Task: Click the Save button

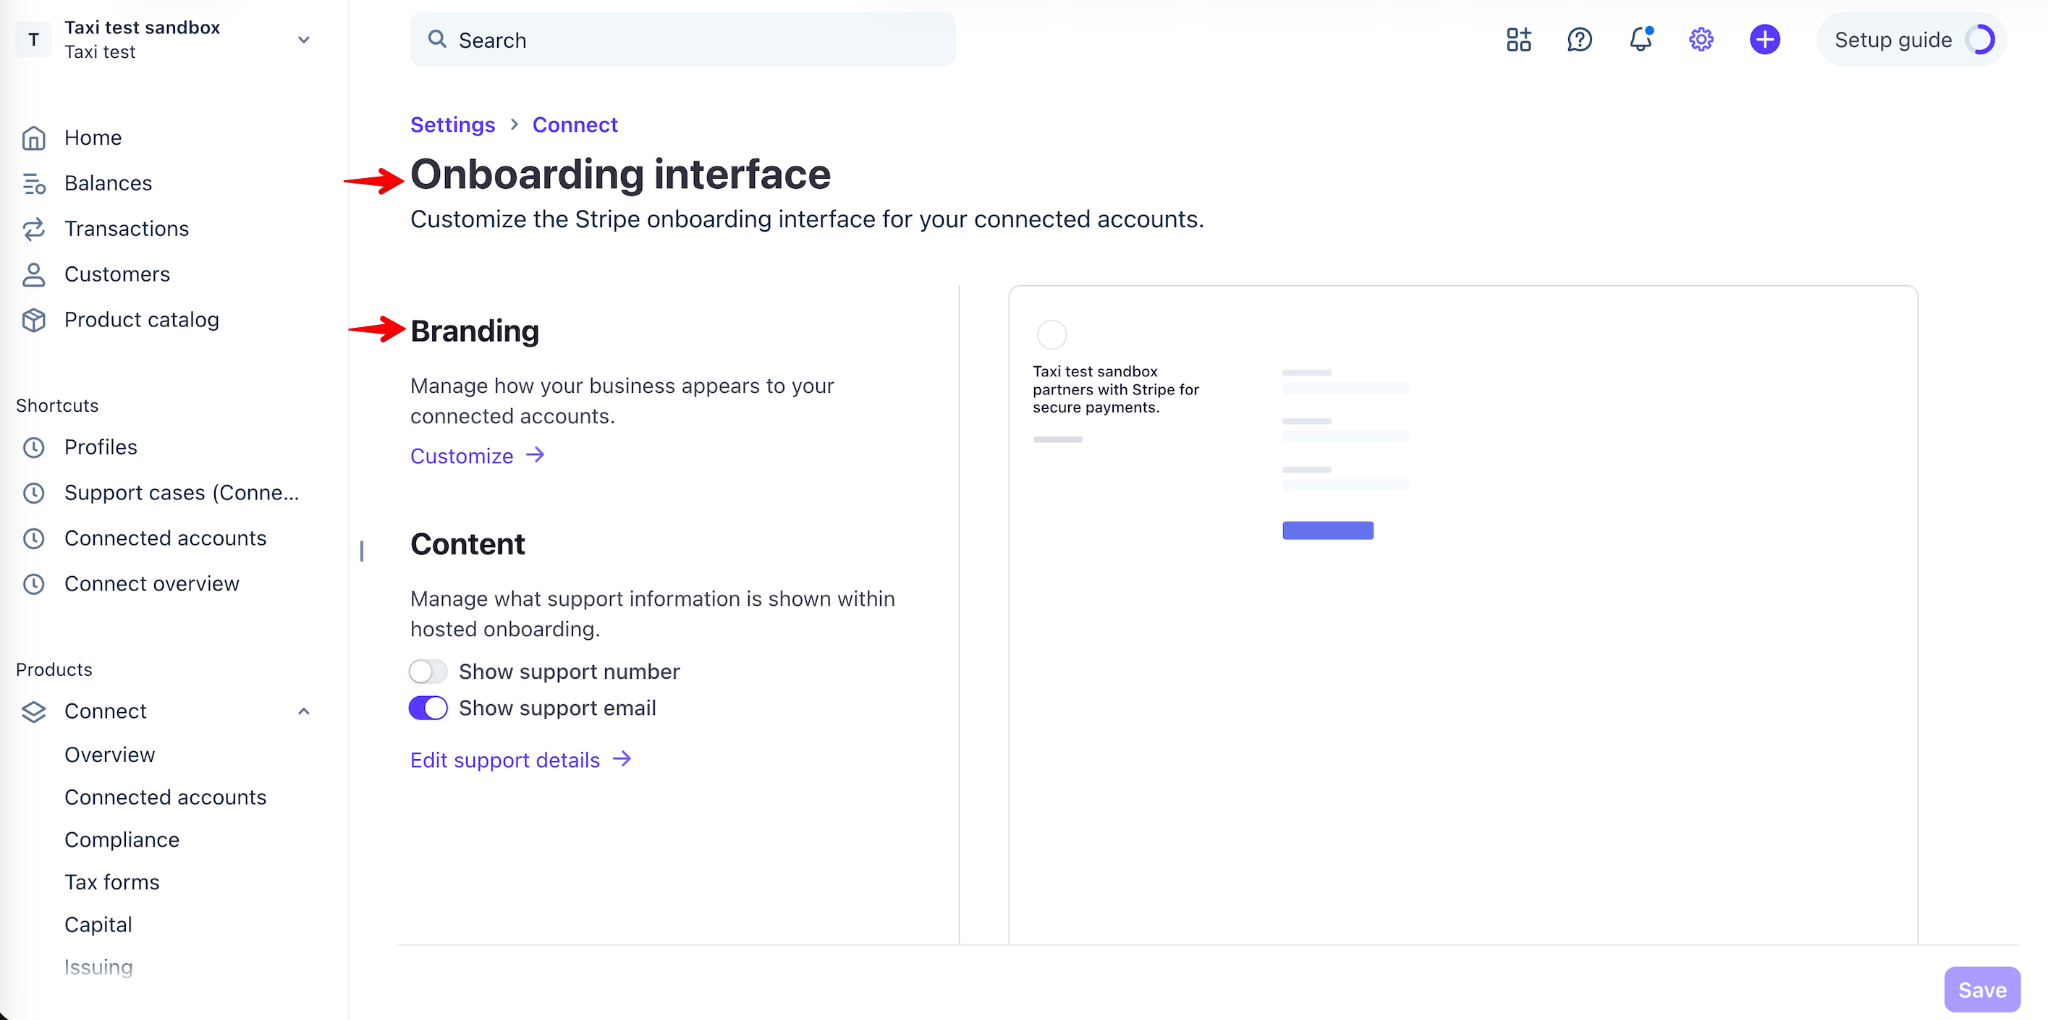Action: tap(1982, 990)
